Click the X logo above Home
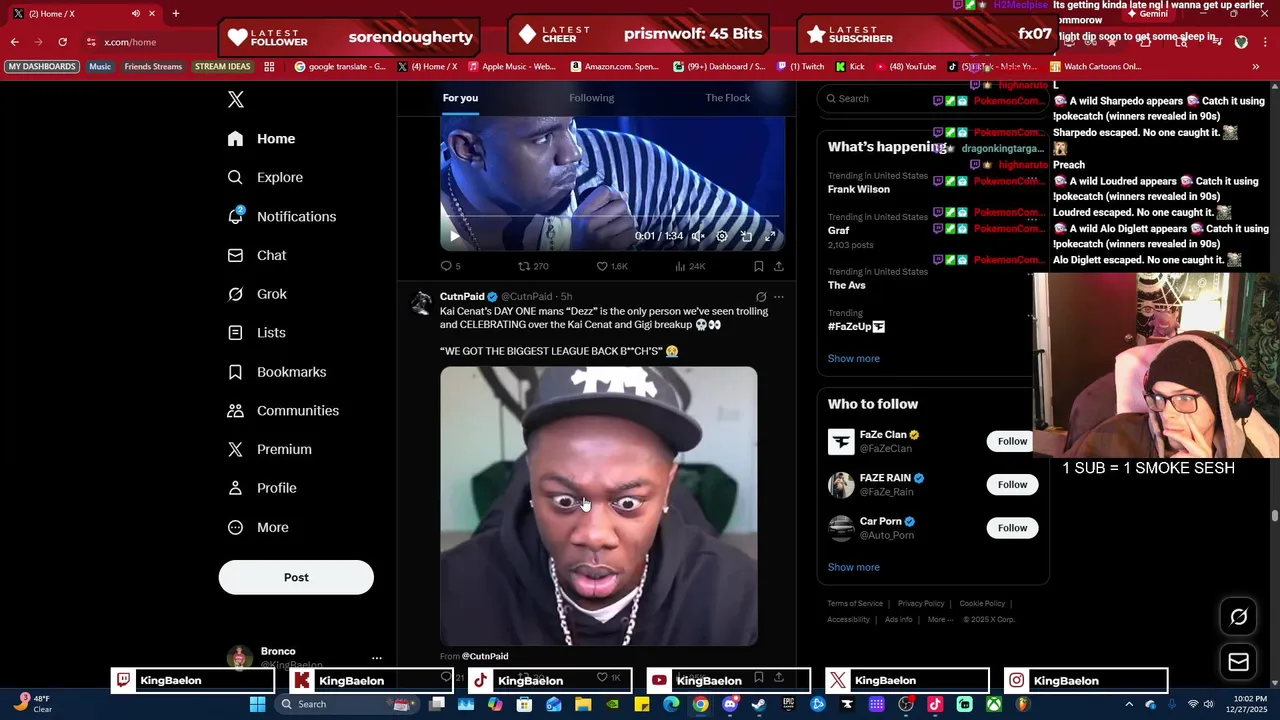The height and width of the screenshot is (720, 1280). click(x=236, y=99)
